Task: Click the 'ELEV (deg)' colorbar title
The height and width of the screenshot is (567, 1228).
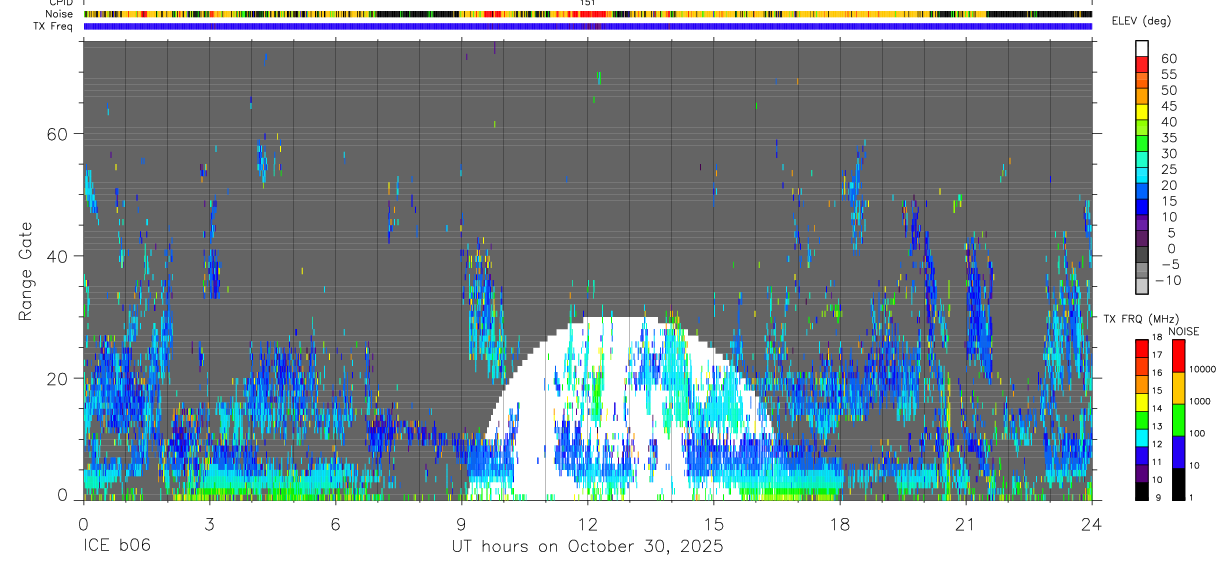Action: (x=1142, y=21)
